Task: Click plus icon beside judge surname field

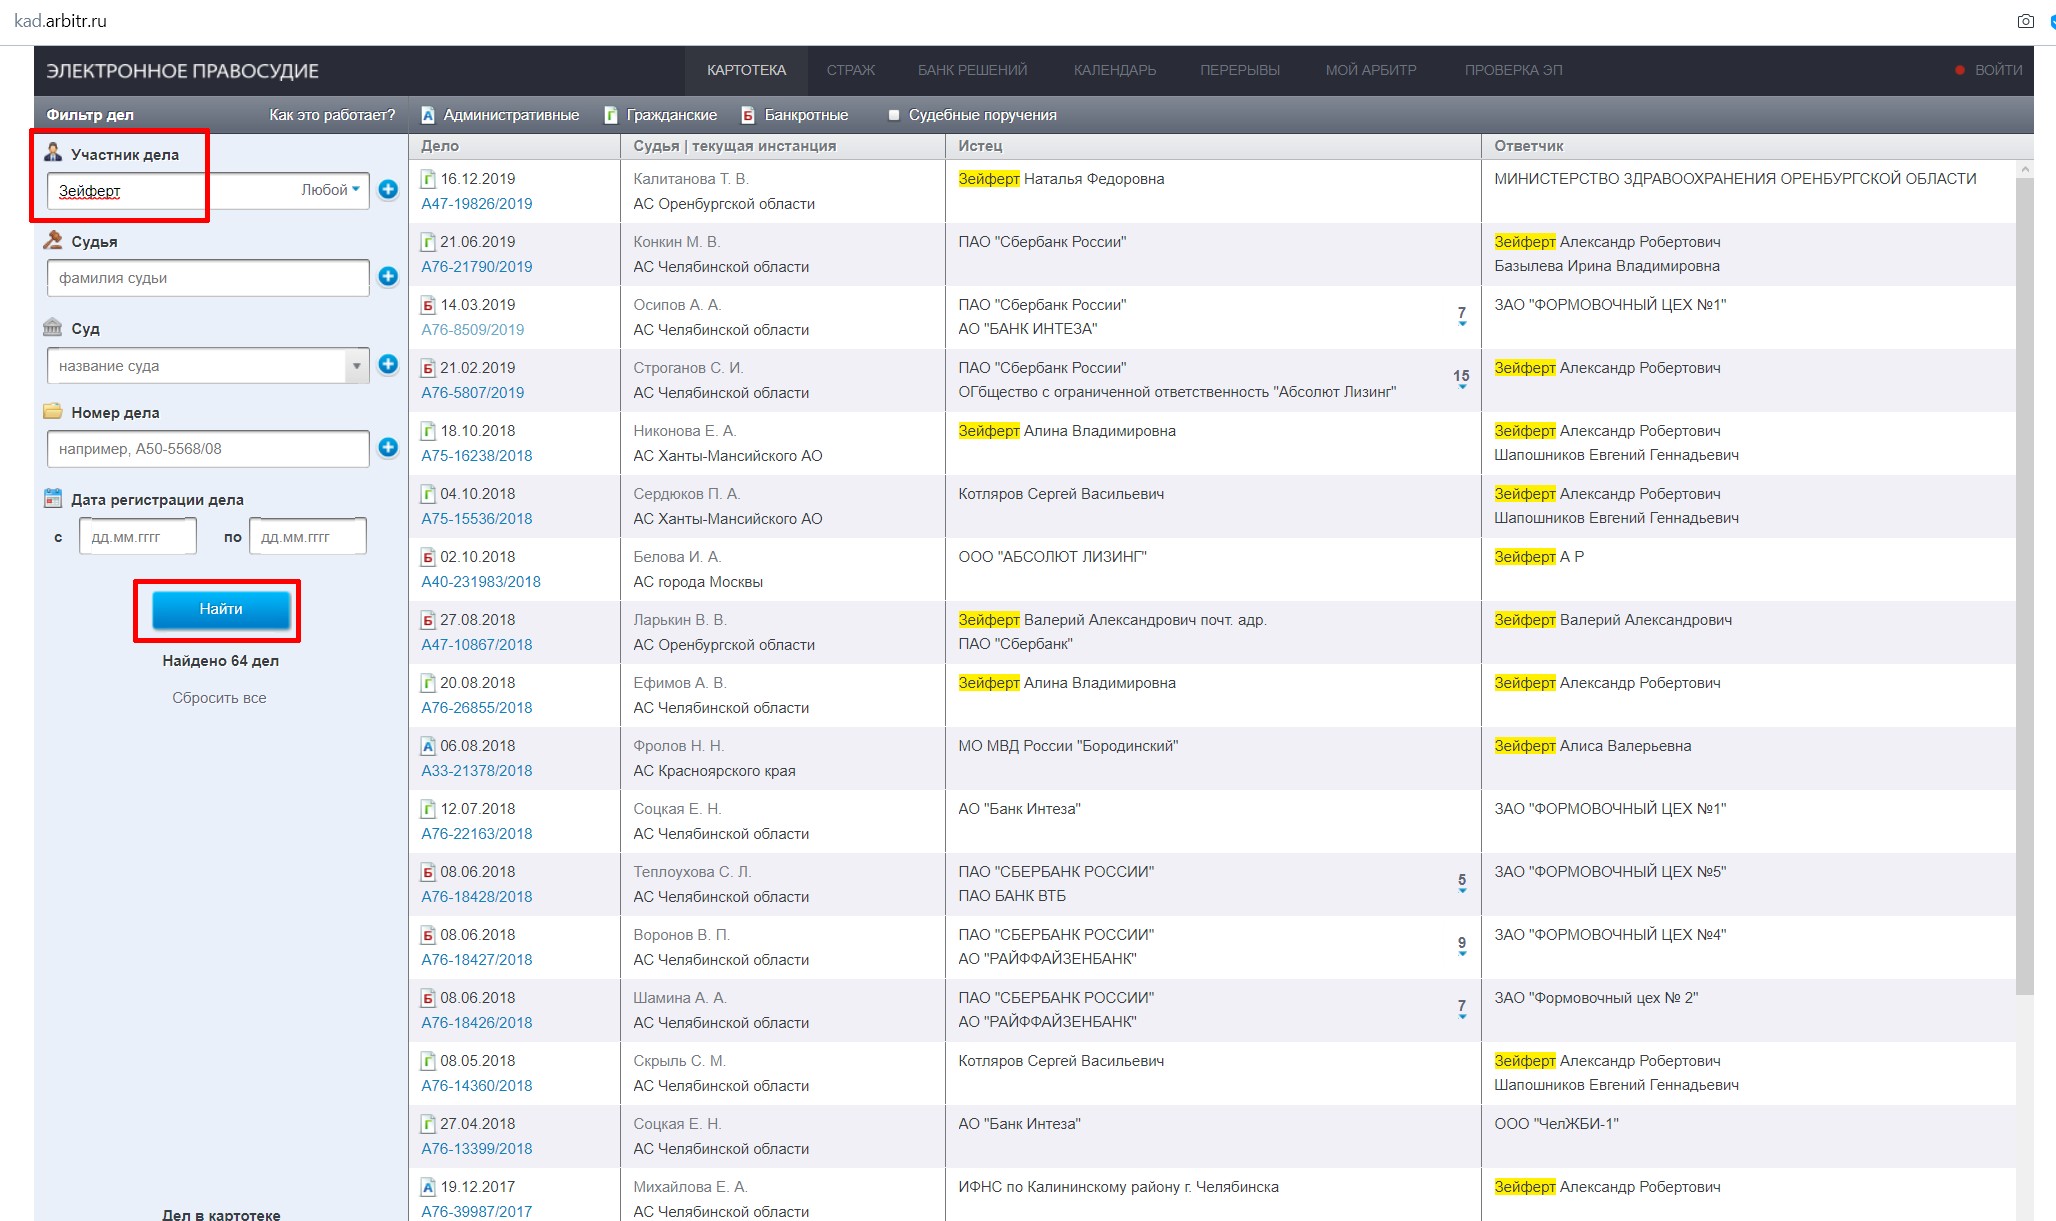Action: (388, 276)
